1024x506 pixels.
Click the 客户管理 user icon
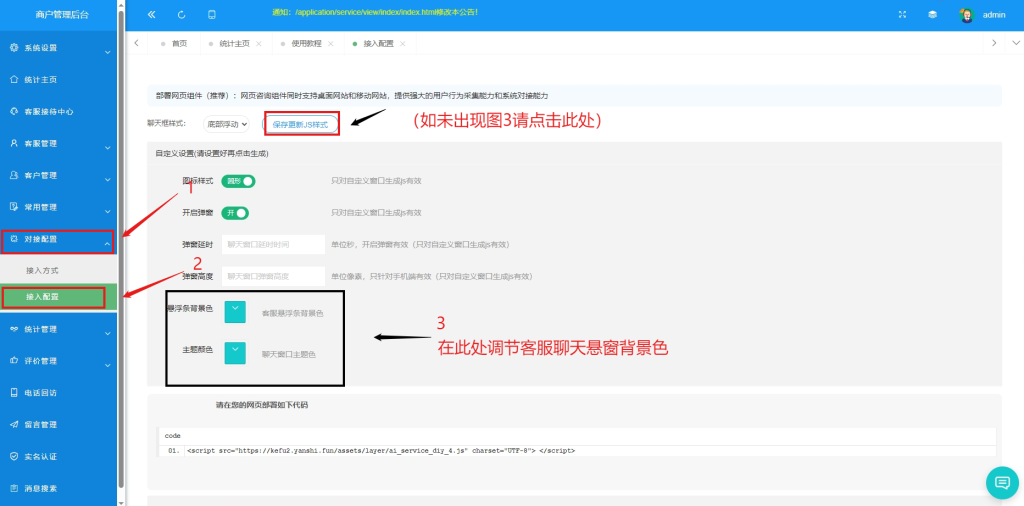(x=14, y=175)
